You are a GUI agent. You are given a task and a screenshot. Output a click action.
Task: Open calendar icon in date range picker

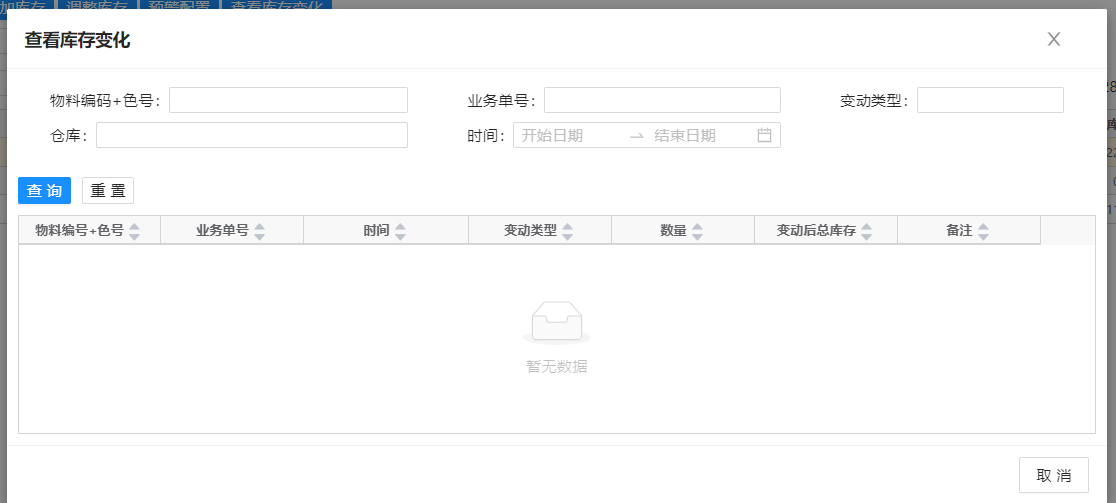[x=764, y=135]
